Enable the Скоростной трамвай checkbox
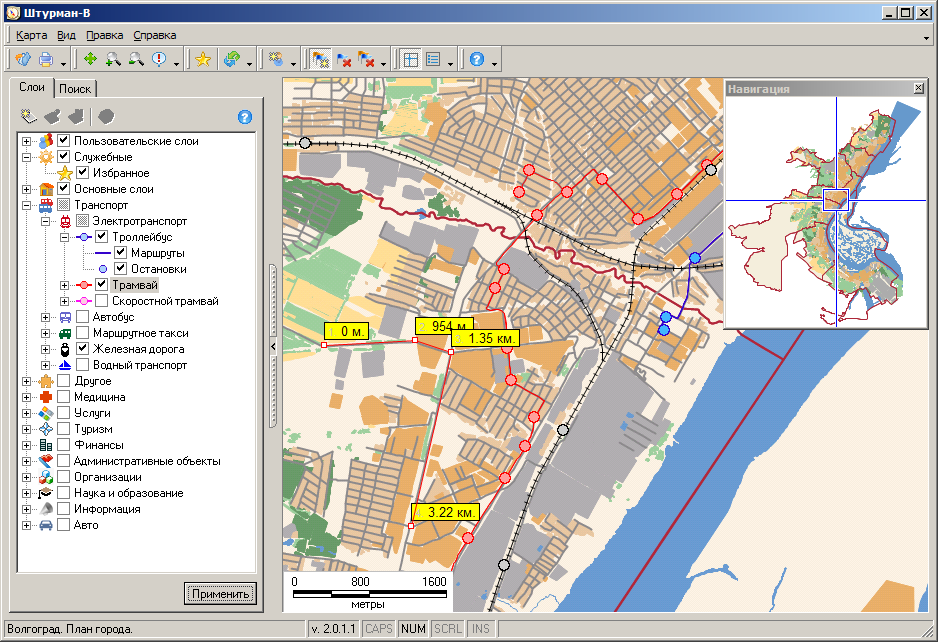 point(102,300)
